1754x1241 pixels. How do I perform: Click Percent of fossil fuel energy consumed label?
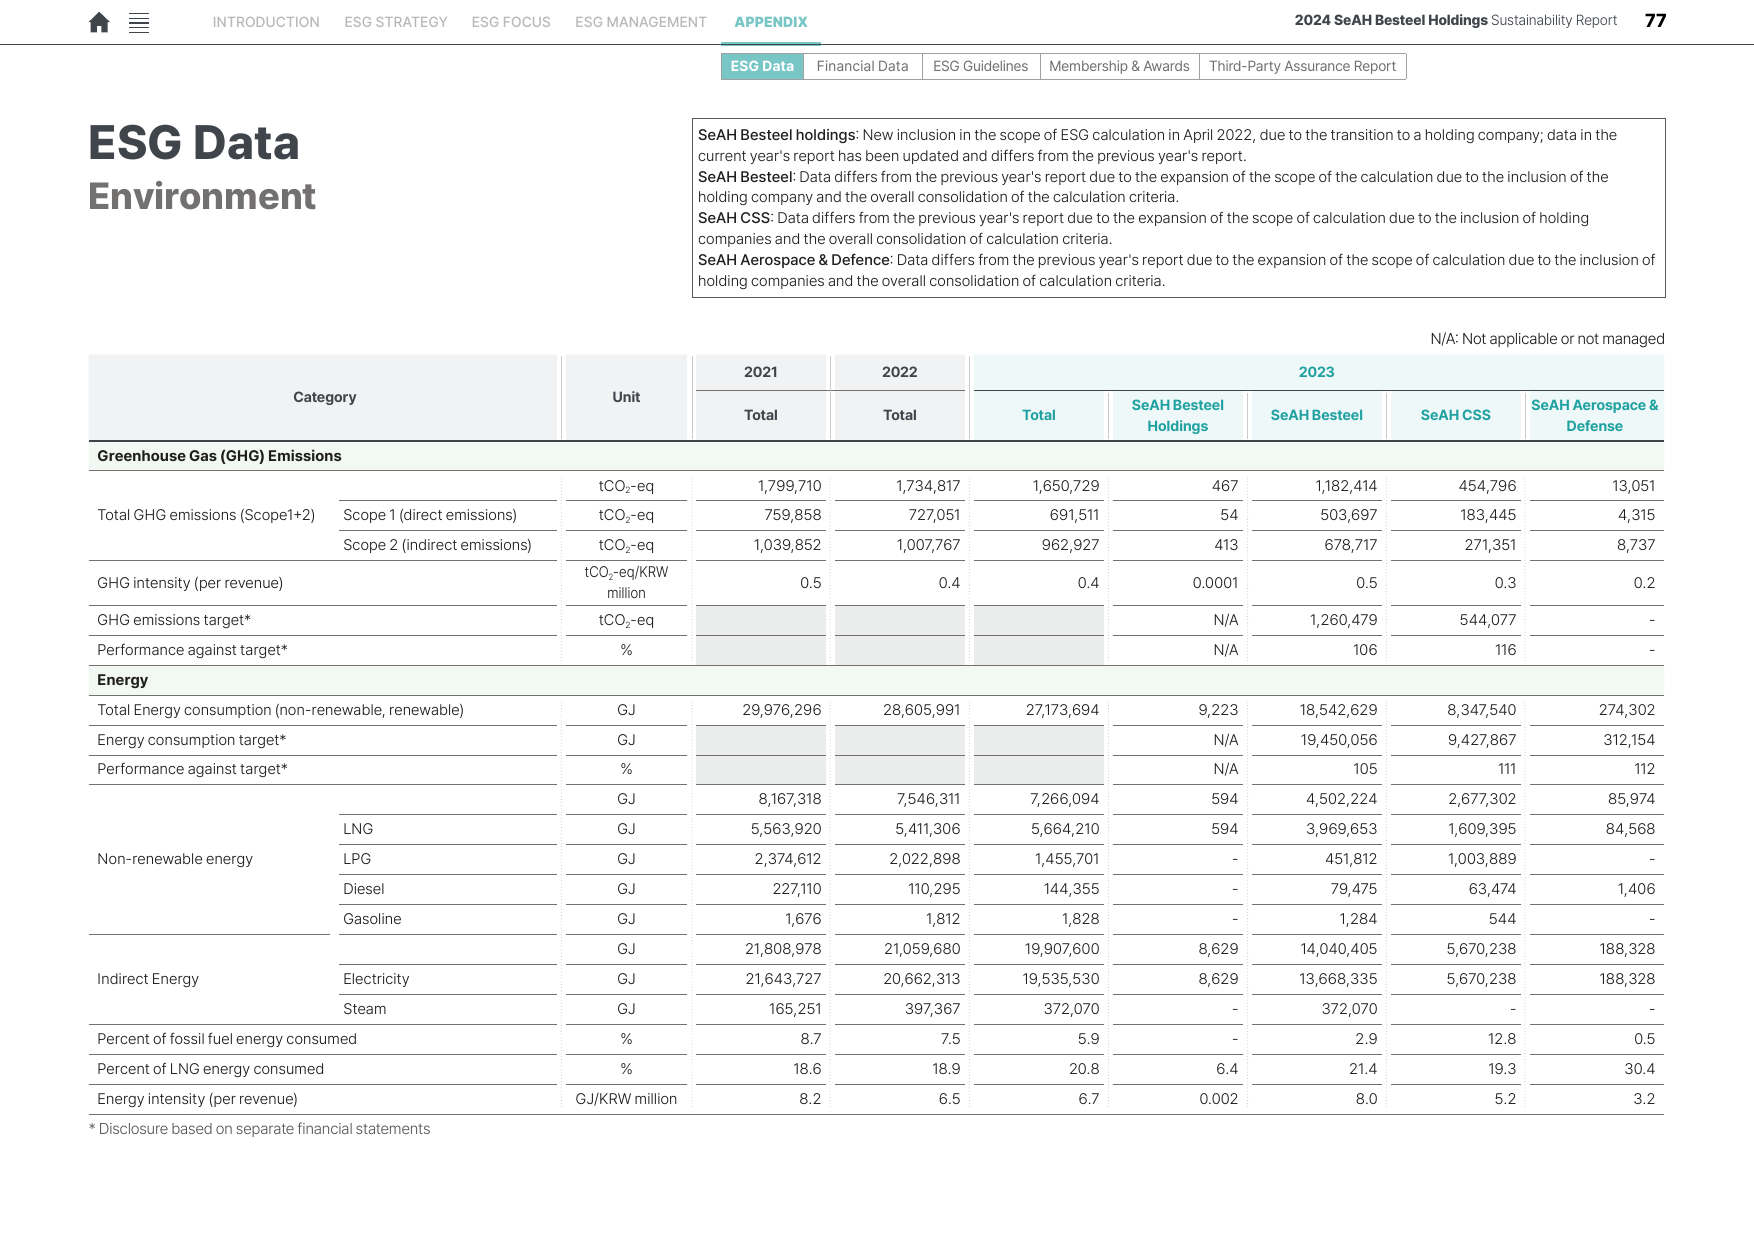pyautogui.click(x=227, y=1039)
